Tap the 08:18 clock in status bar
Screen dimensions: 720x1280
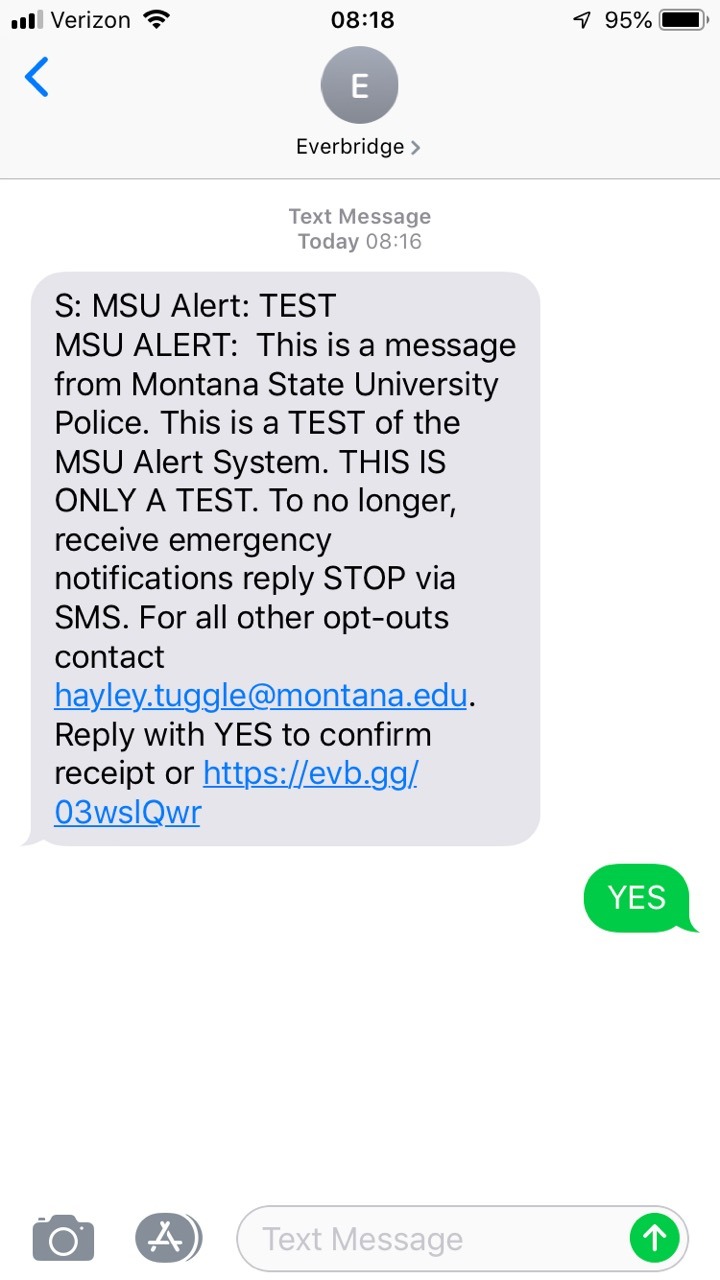click(362, 20)
